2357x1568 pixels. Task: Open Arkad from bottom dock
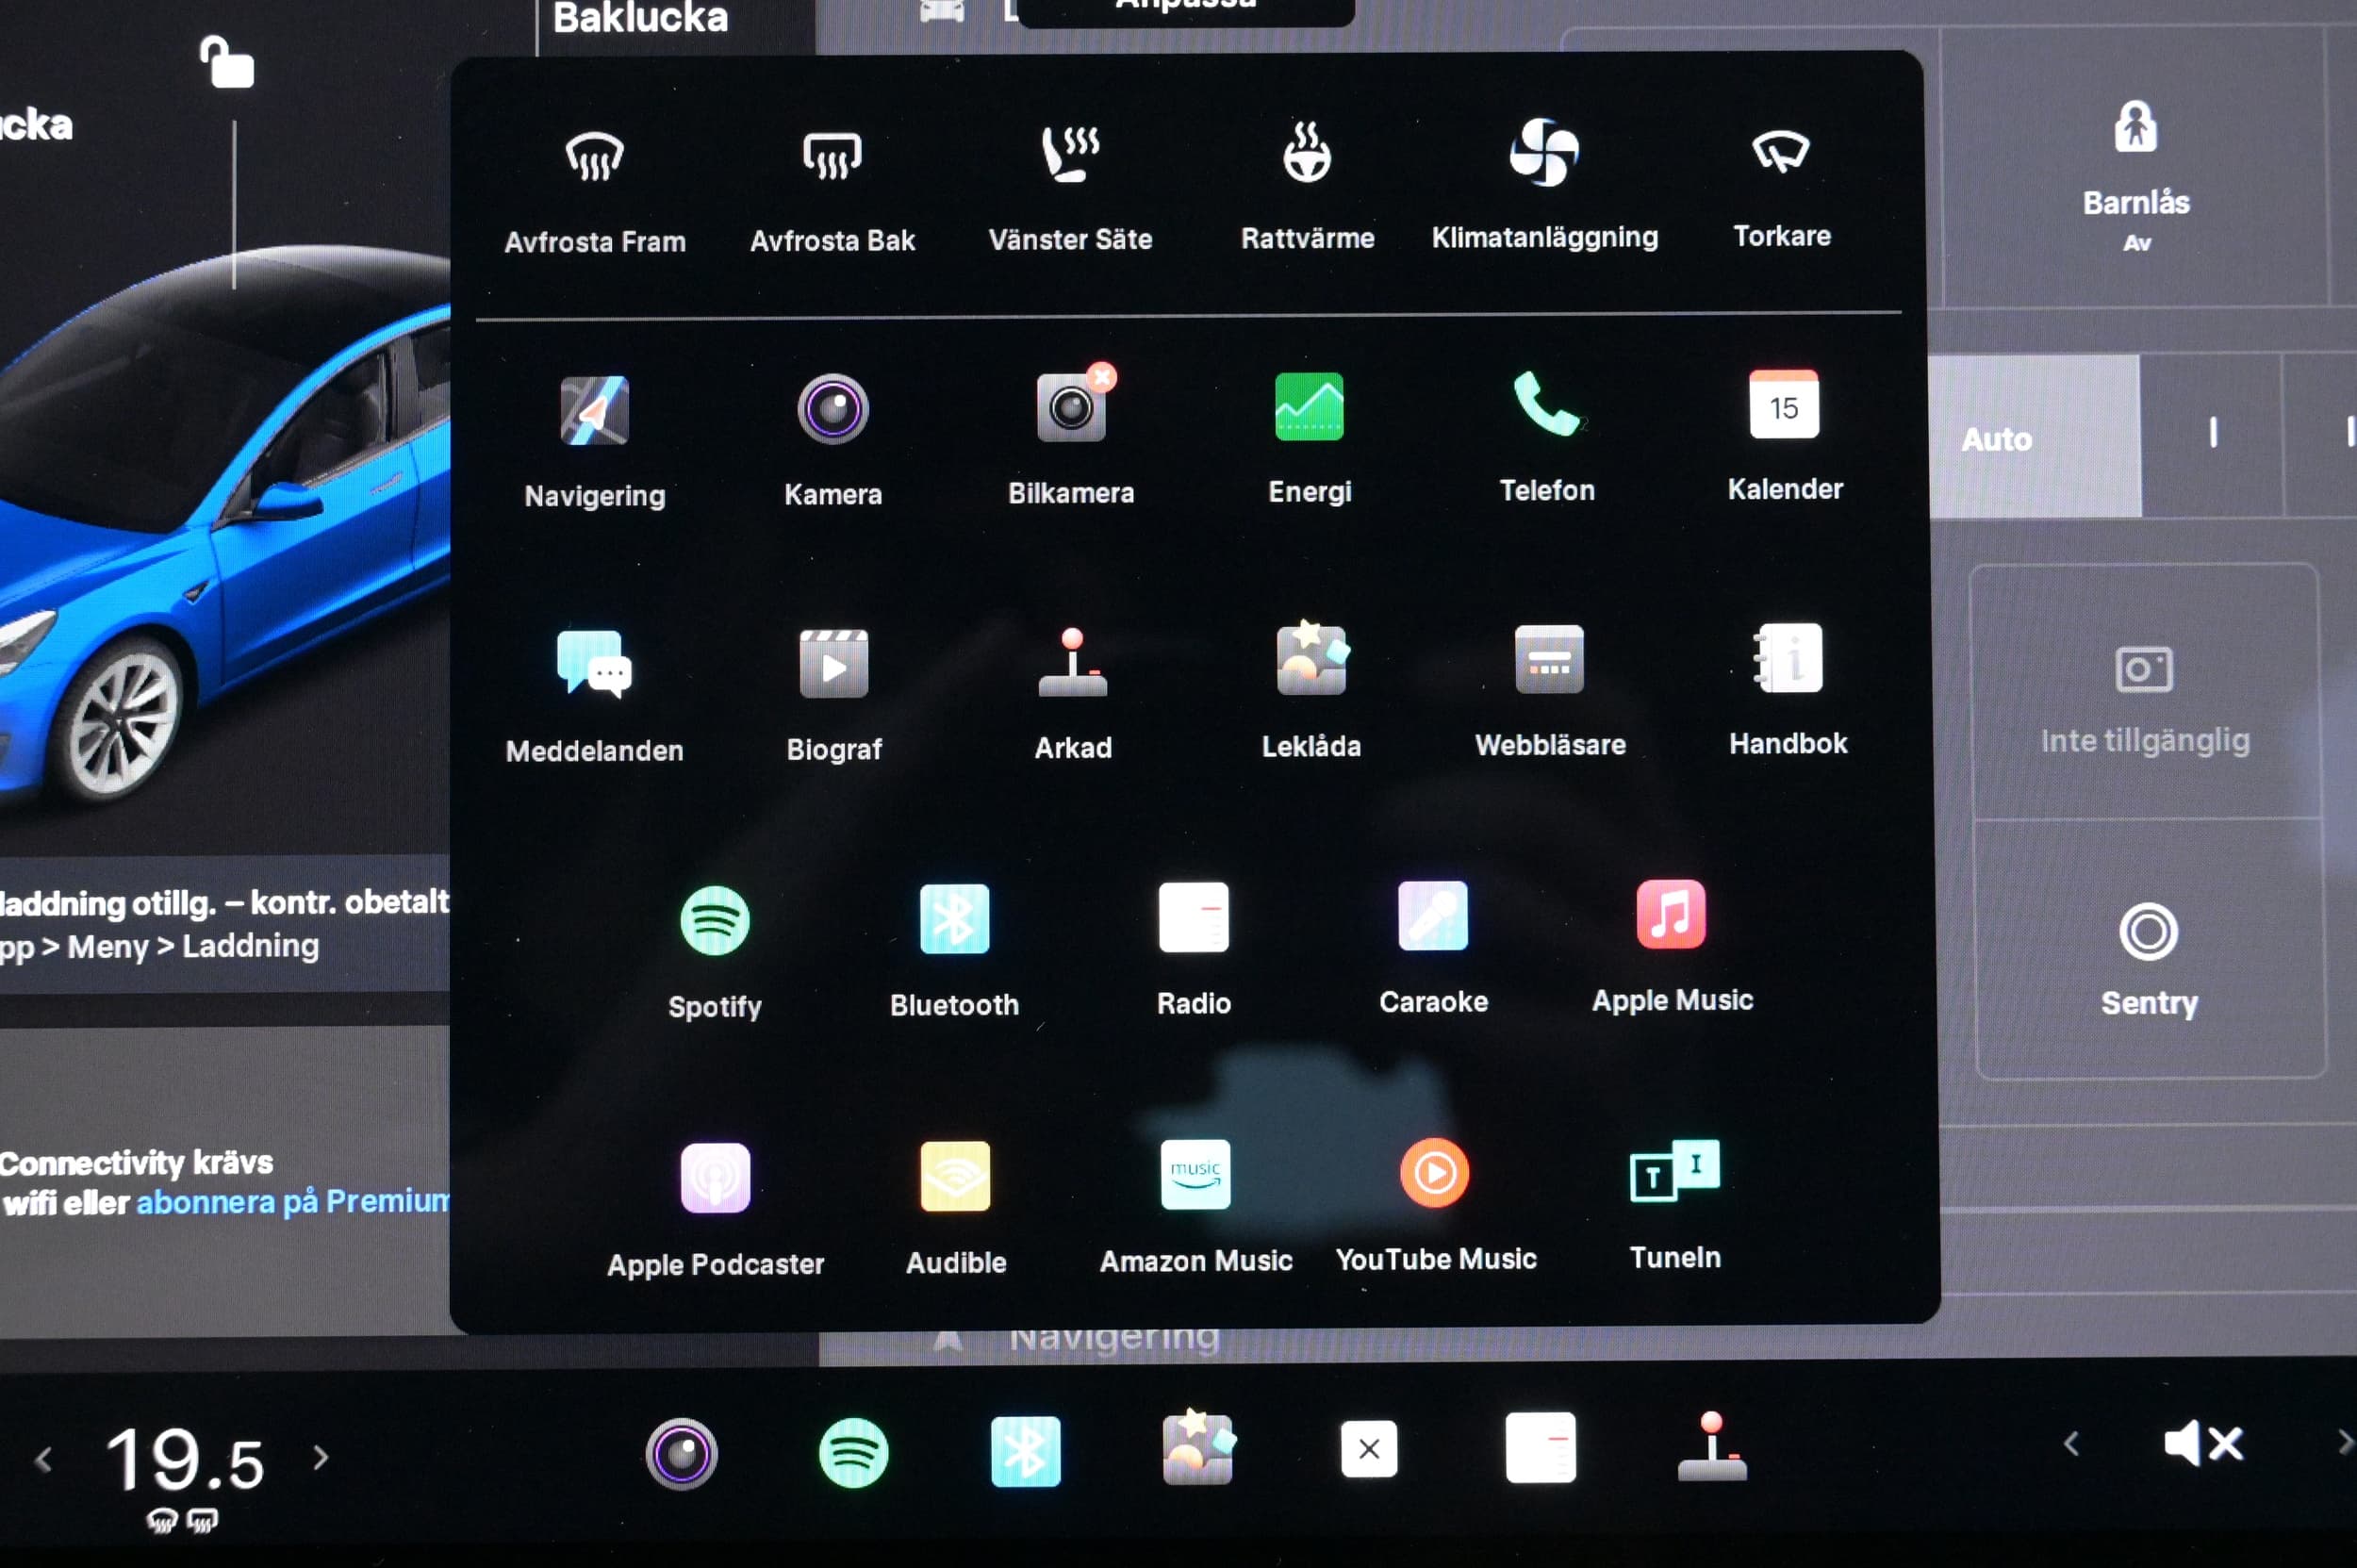(1712, 1446)
